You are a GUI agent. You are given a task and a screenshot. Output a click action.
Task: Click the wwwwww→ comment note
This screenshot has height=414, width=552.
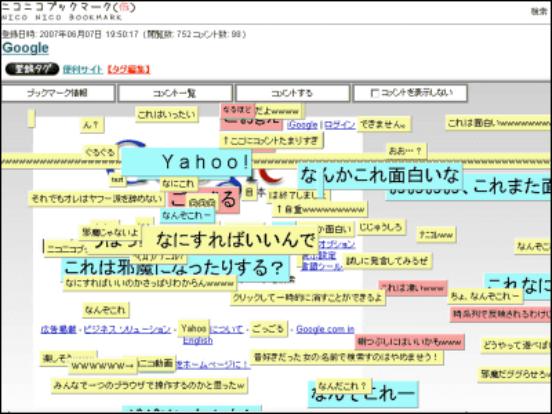(103, 365)
